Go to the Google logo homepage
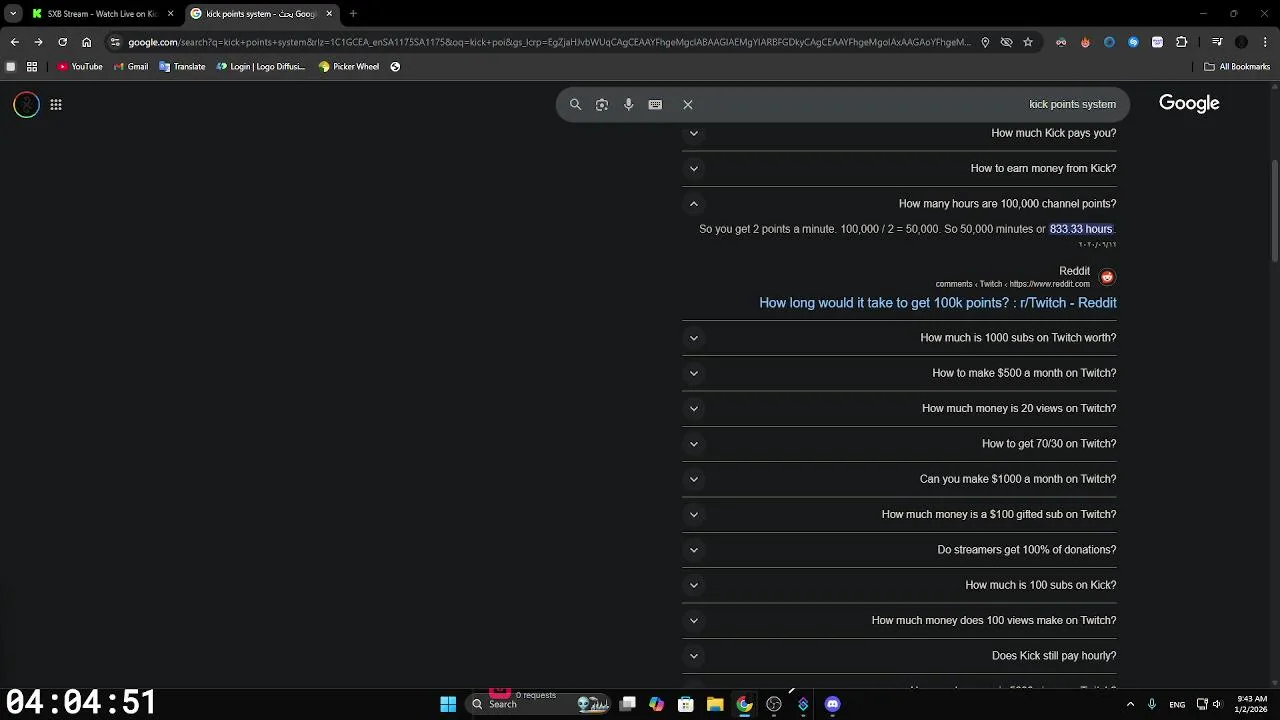 [1189, 103]
